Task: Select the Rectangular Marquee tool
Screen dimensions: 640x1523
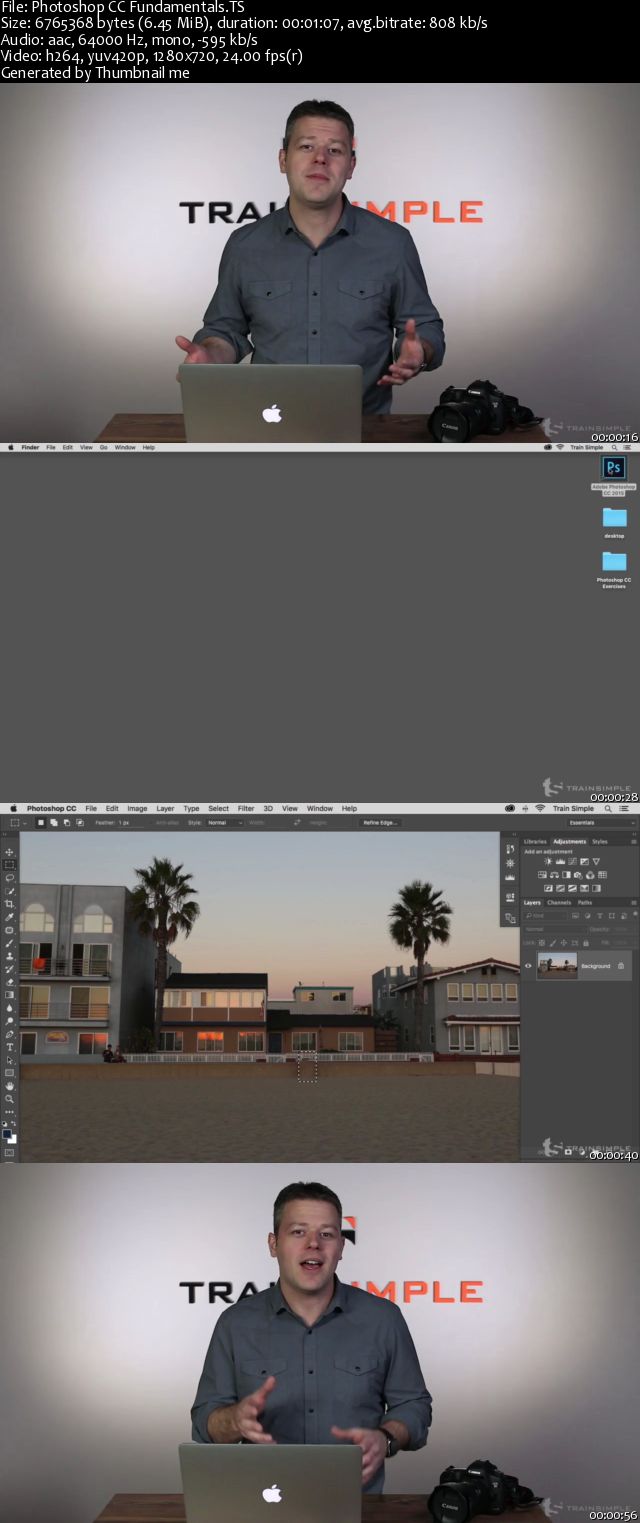Action: [x=9, y=865]
